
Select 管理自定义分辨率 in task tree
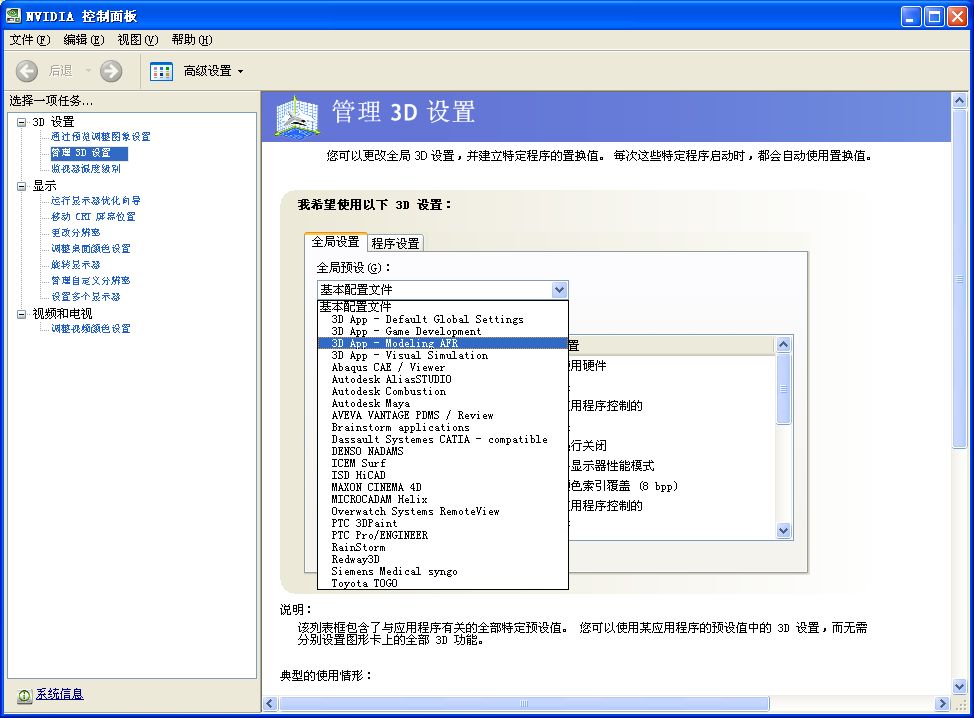[x=91, y=281]
